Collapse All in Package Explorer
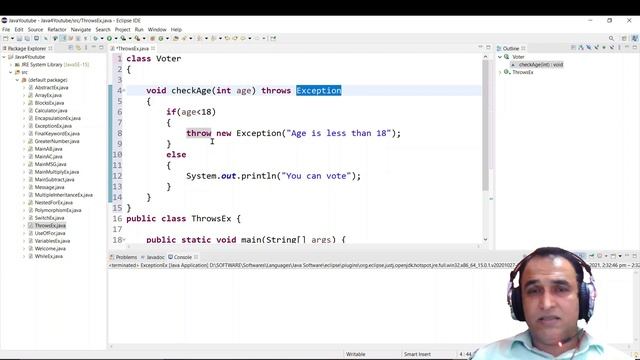The image size is (640, 360). [x=71, y=48]
